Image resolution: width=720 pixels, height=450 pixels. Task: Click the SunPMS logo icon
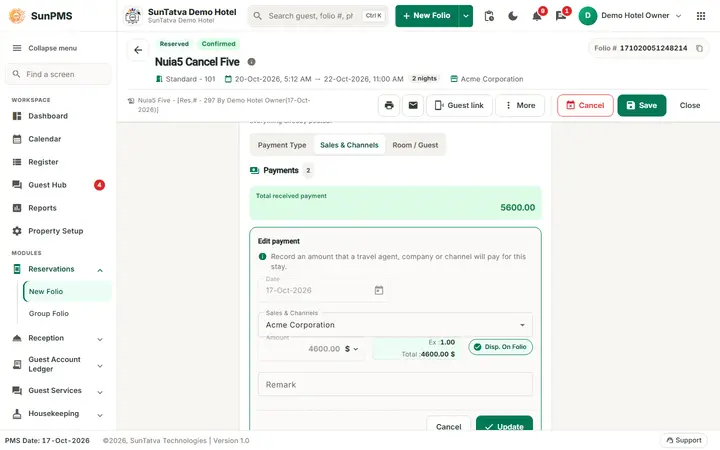point(17,16)
